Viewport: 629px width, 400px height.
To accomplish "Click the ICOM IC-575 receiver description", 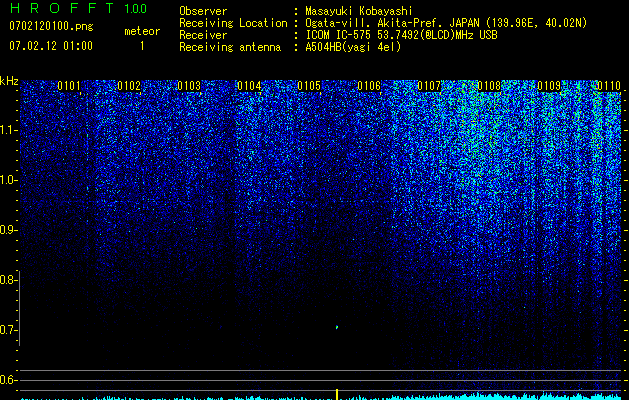I will tap(401, 35).
